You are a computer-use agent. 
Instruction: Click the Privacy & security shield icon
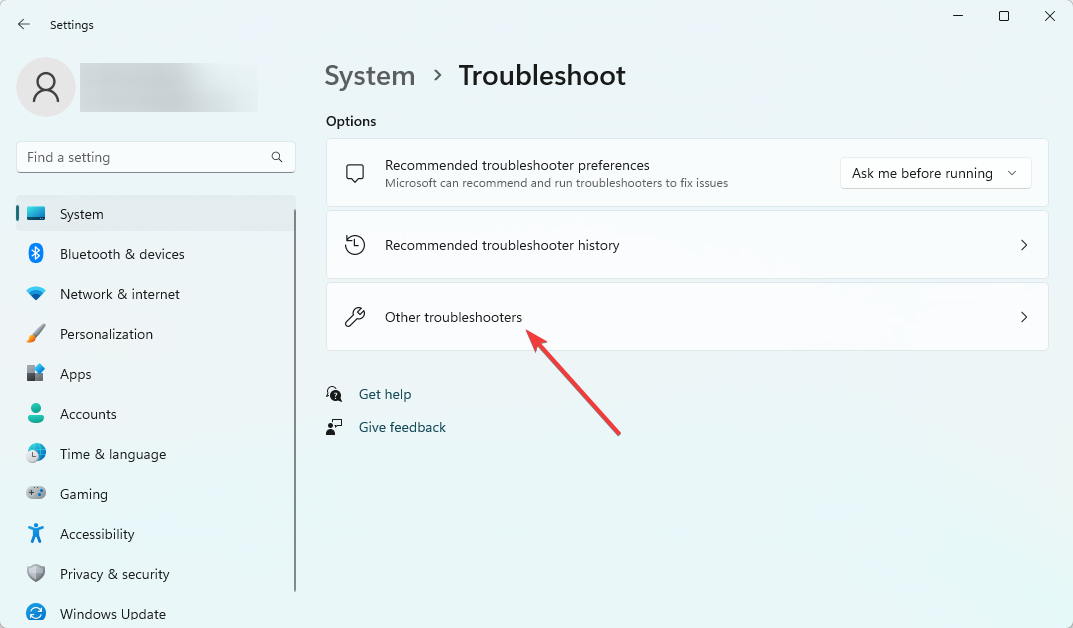coord(36,573)
